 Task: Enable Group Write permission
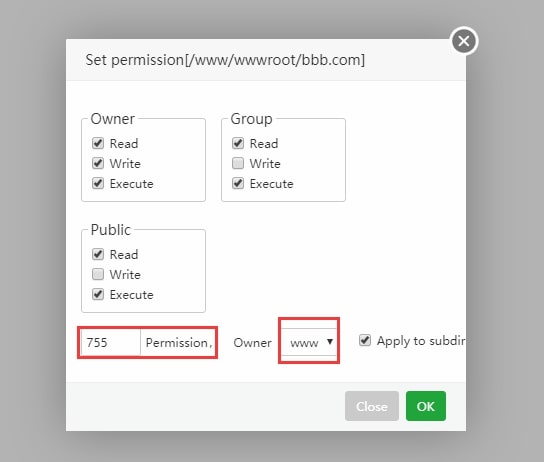click(x=238, y=163)
